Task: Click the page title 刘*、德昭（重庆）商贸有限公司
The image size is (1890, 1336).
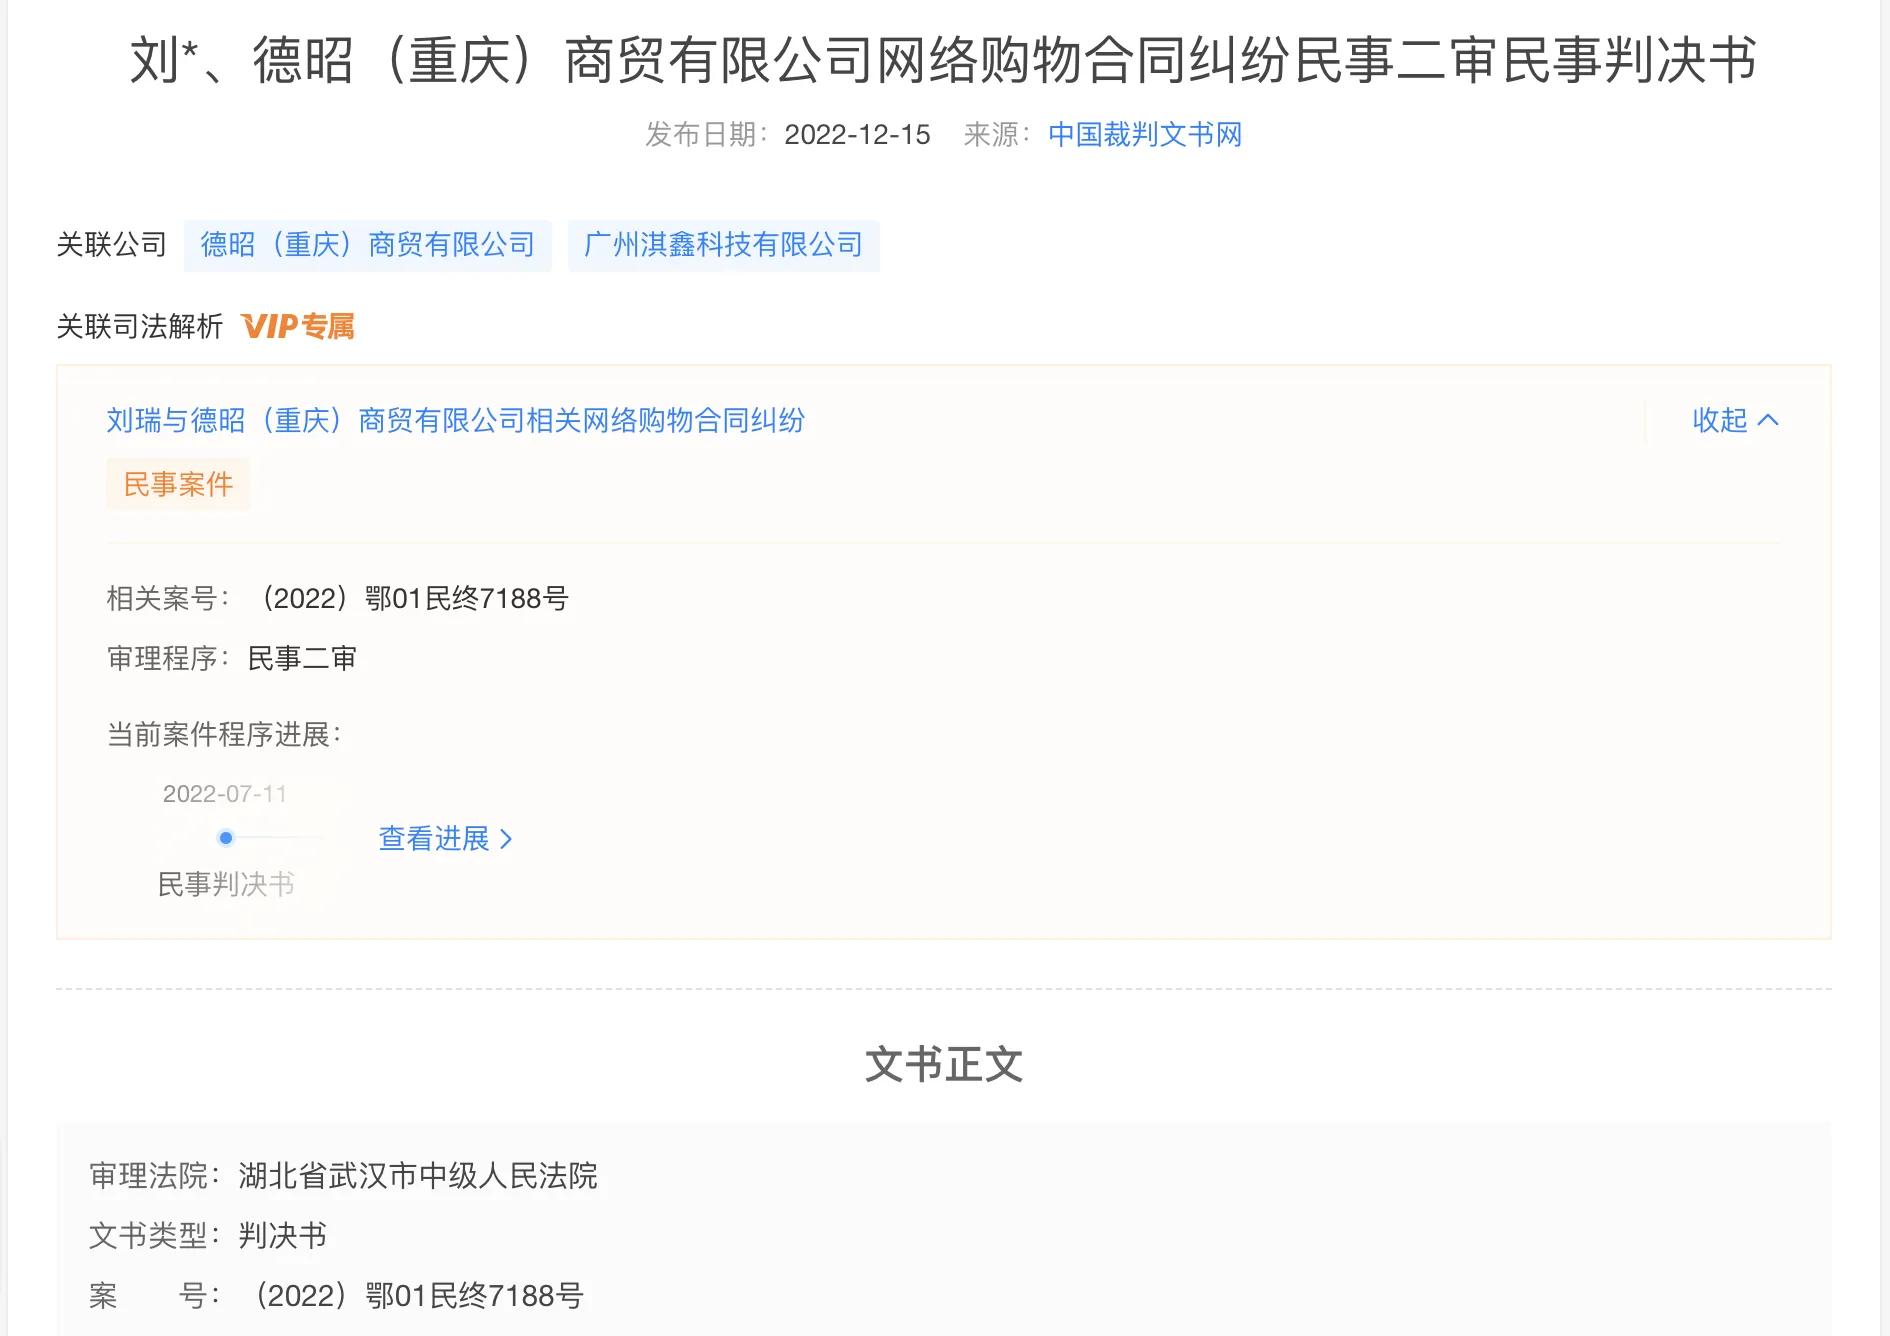Action: point(944,60)
